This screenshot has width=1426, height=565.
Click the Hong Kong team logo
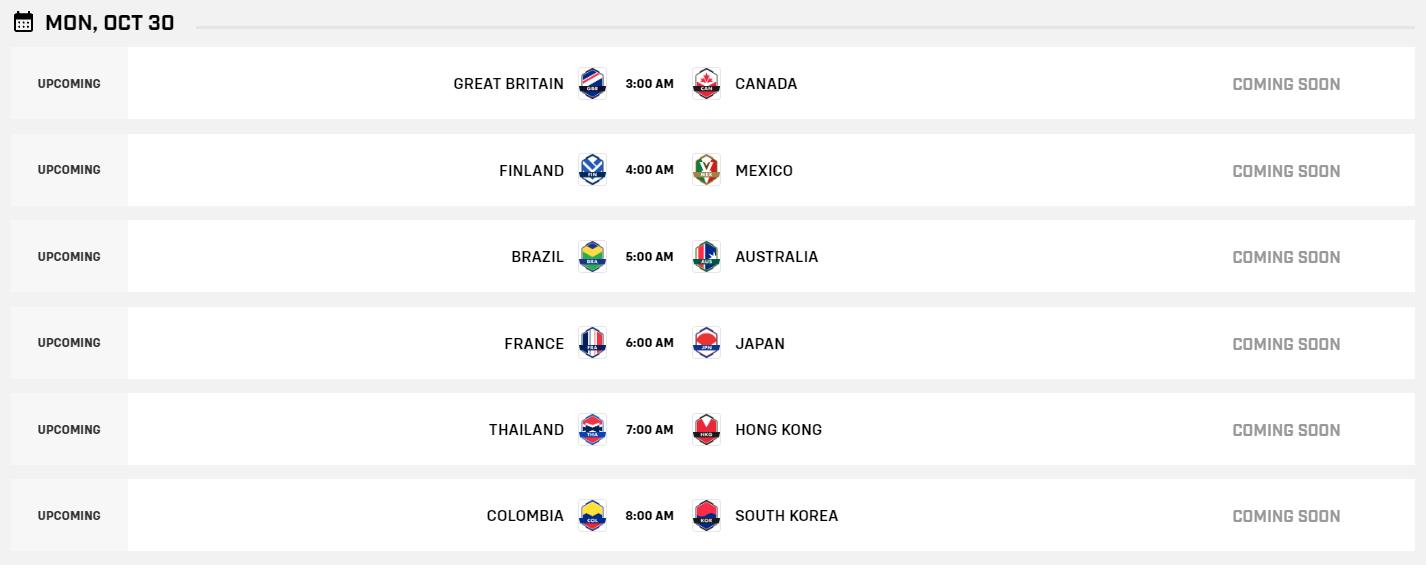coord(706,429)
